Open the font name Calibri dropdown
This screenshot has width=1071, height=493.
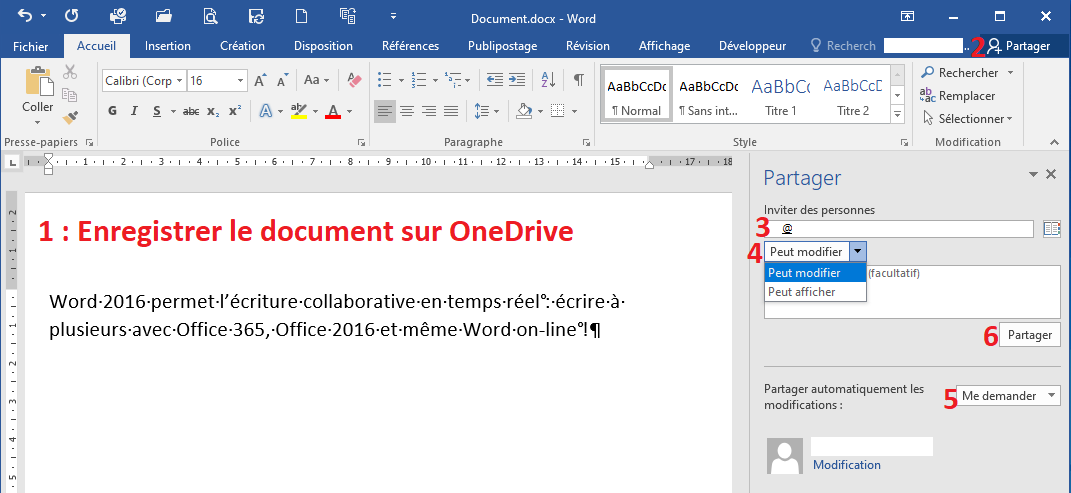tap(180, 81)
